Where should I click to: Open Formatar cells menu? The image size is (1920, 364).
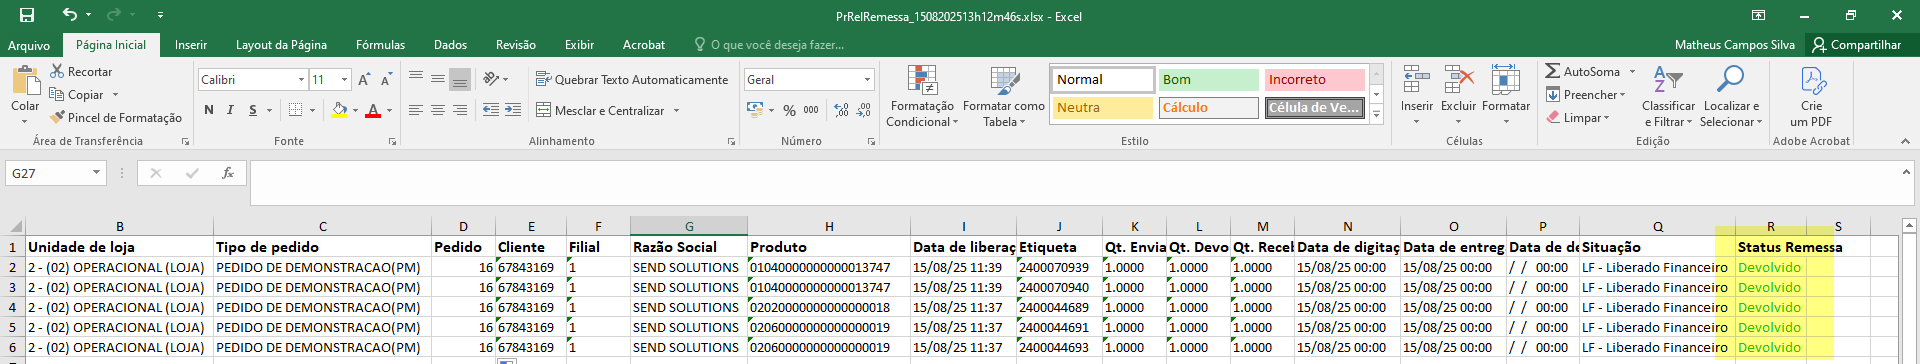(1506, 95)
